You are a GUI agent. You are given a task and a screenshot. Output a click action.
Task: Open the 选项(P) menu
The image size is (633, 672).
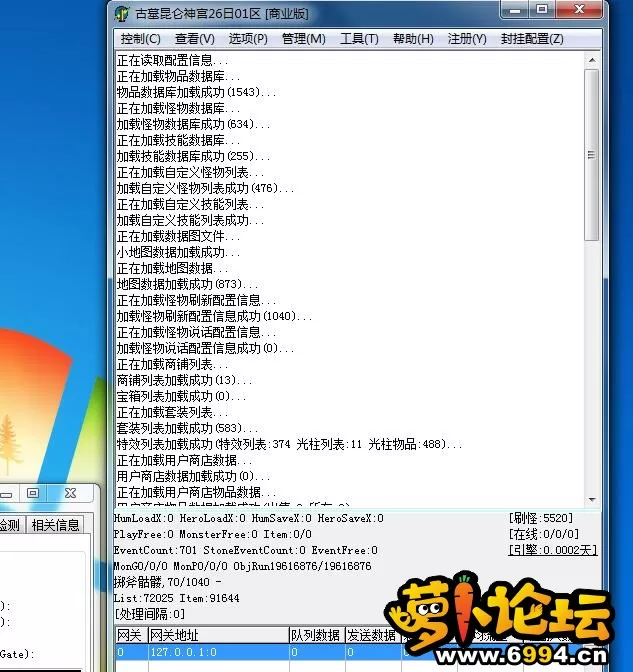coord(248,39)
